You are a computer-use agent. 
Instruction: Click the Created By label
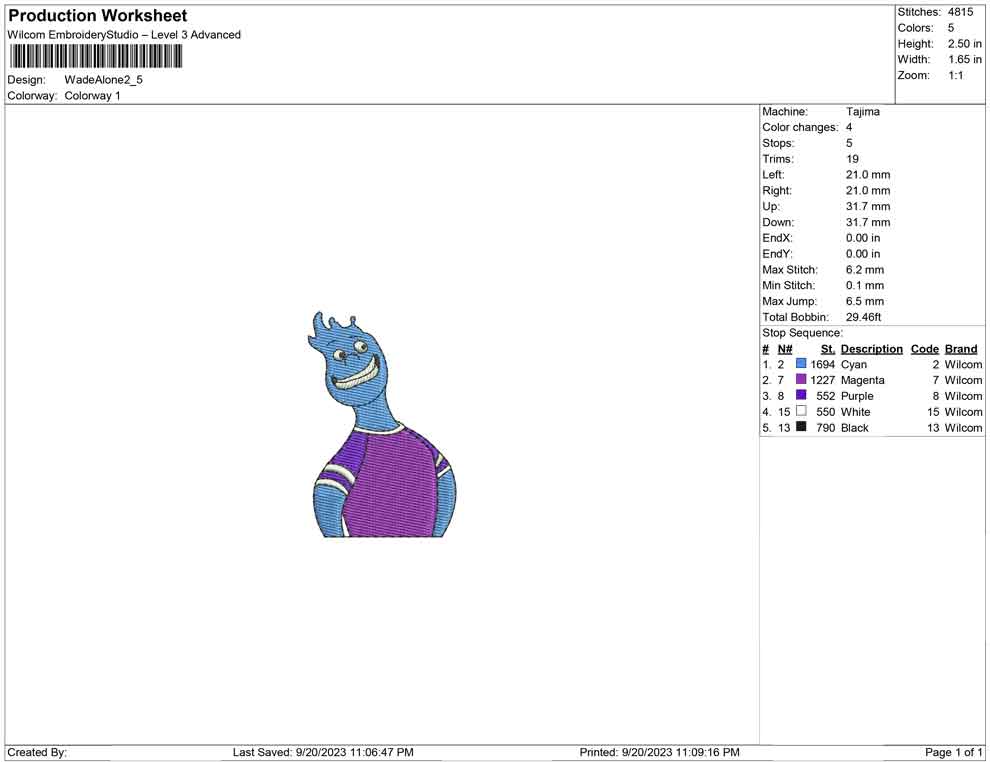coord(37,752)
